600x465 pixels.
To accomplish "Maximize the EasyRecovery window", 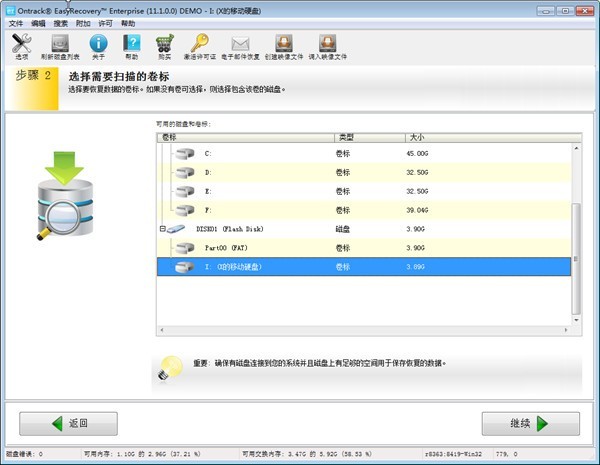I will click(x=565, y=11).
